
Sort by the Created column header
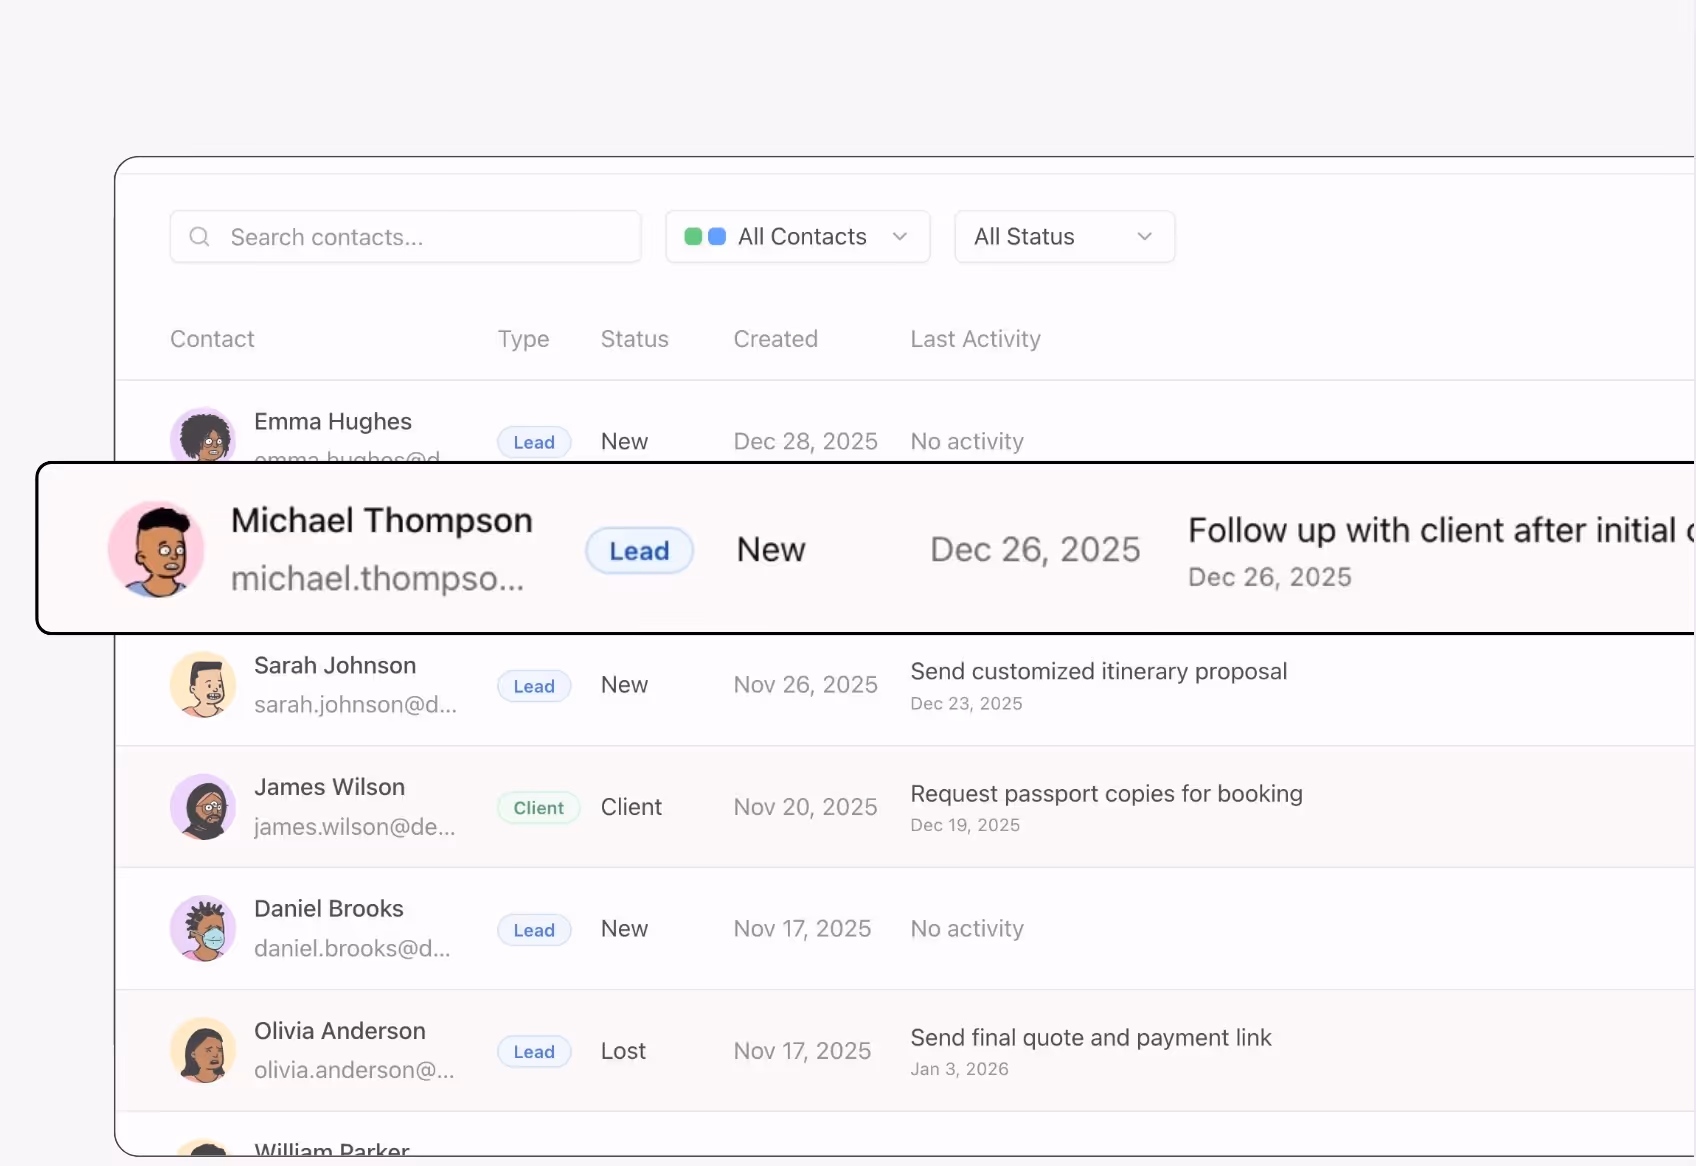pos(775,339)
